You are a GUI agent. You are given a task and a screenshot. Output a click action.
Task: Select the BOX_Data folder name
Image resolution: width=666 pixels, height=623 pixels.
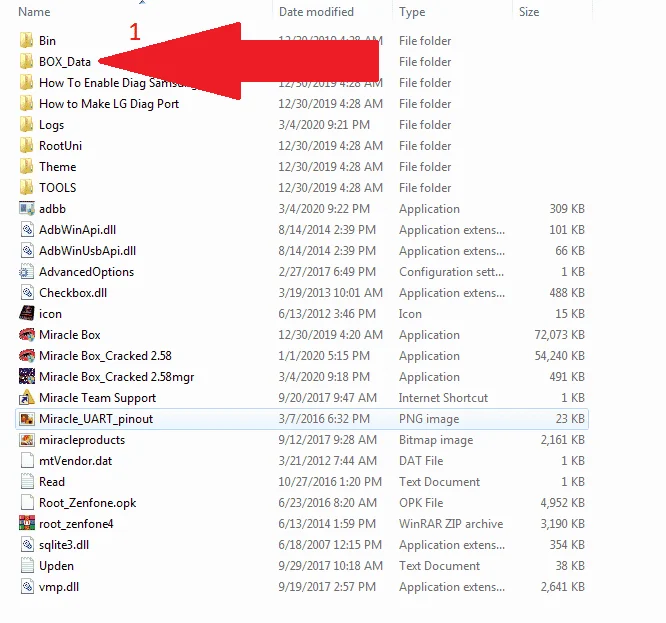[x=65, y=62]
